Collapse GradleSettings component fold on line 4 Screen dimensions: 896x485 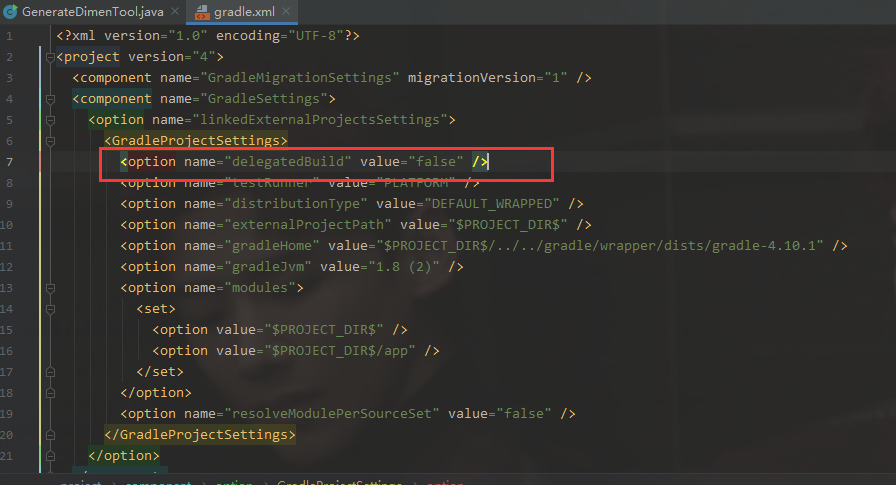pos(50,99)
